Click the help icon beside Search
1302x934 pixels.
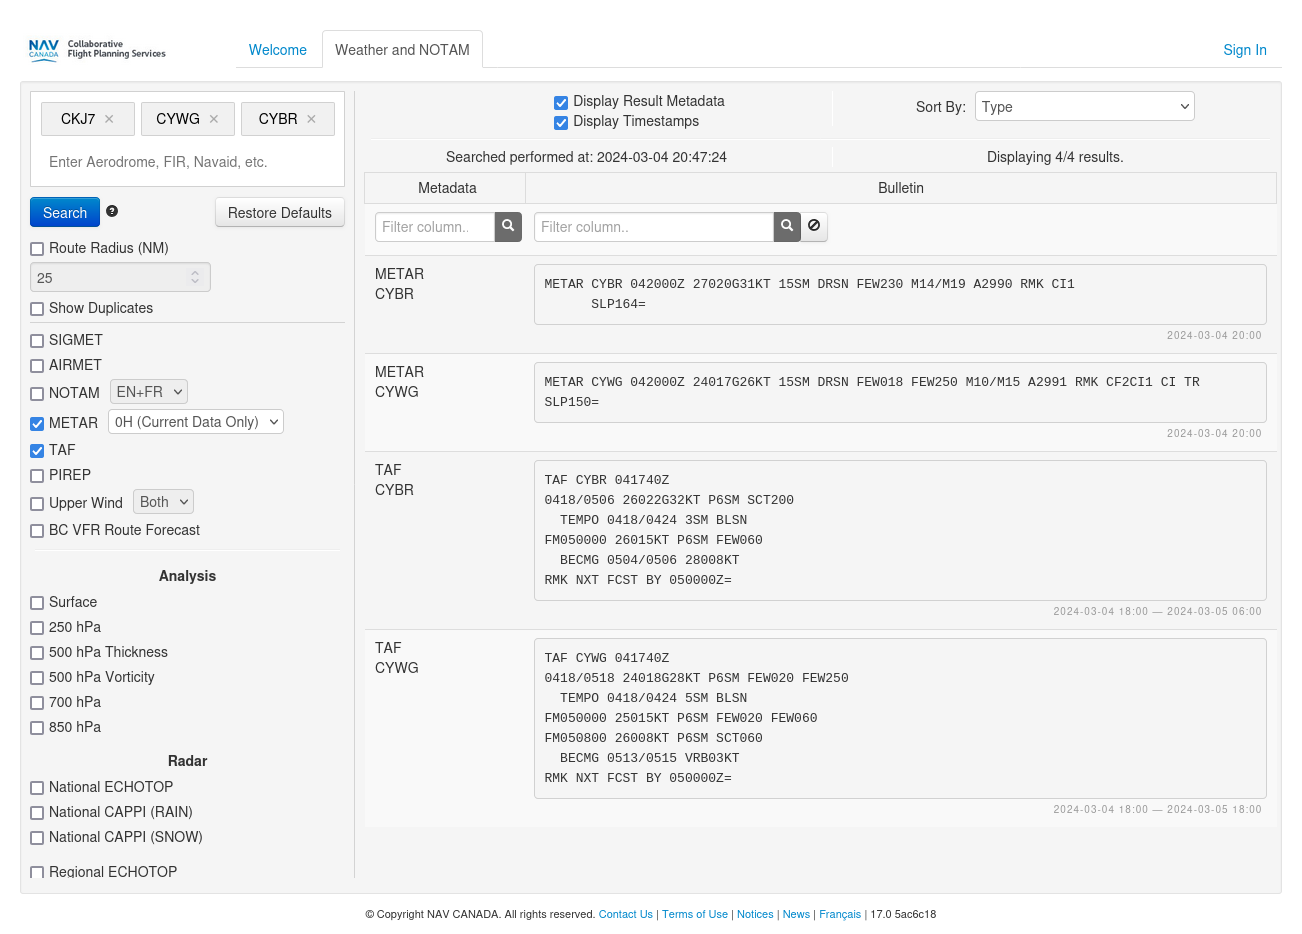click(112, 211)
